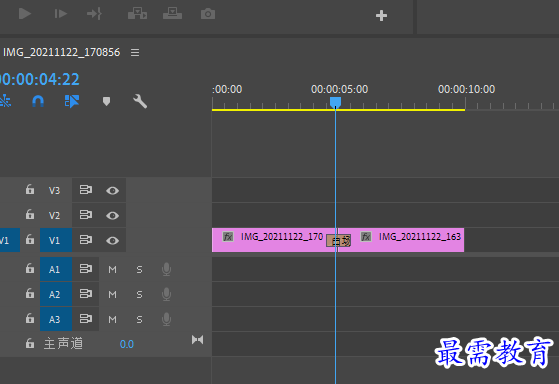
Task: Mute audio track A1
Action: (x=112, y=270)
